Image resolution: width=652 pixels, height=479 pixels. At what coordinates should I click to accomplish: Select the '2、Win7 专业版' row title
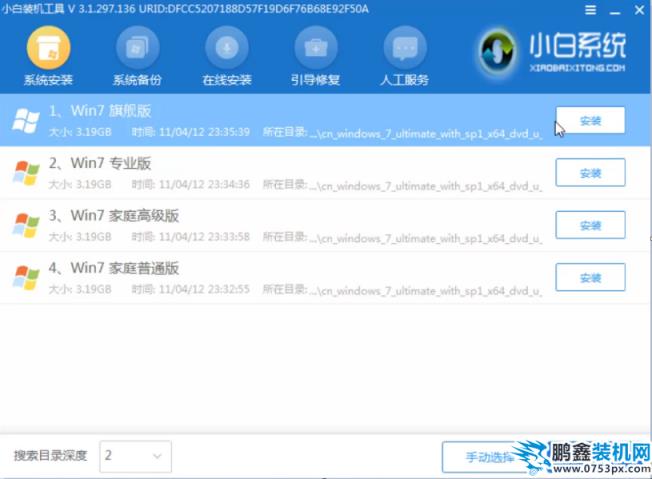pyautogui.click(x=100, y=163)
